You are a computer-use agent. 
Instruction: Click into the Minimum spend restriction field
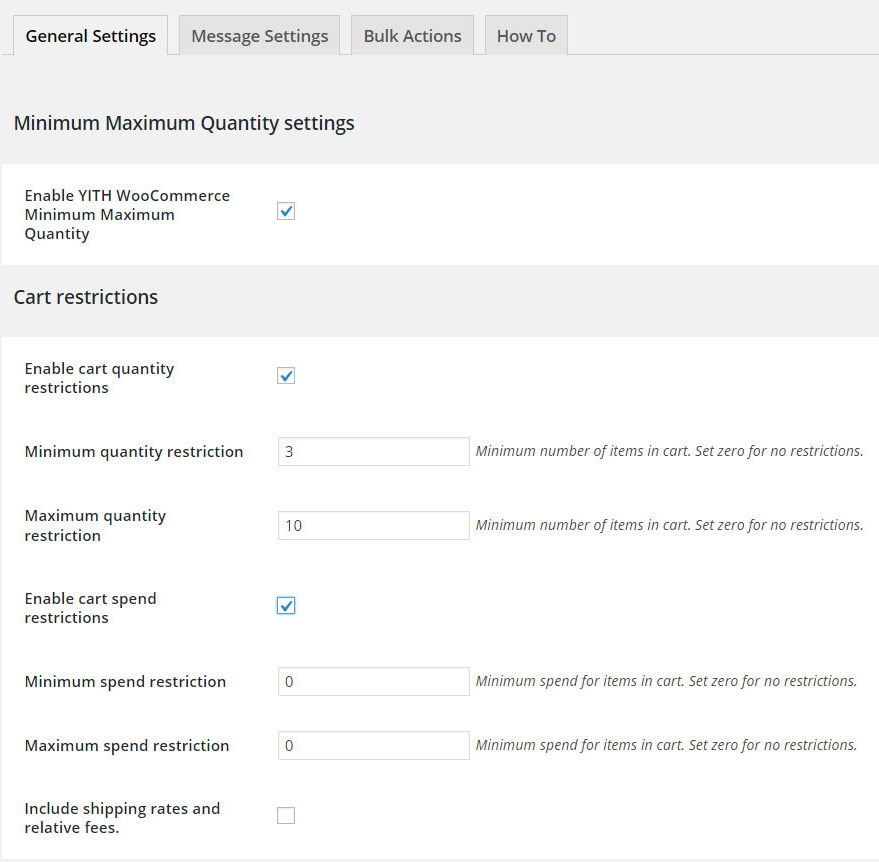click(x=373, y=682)
